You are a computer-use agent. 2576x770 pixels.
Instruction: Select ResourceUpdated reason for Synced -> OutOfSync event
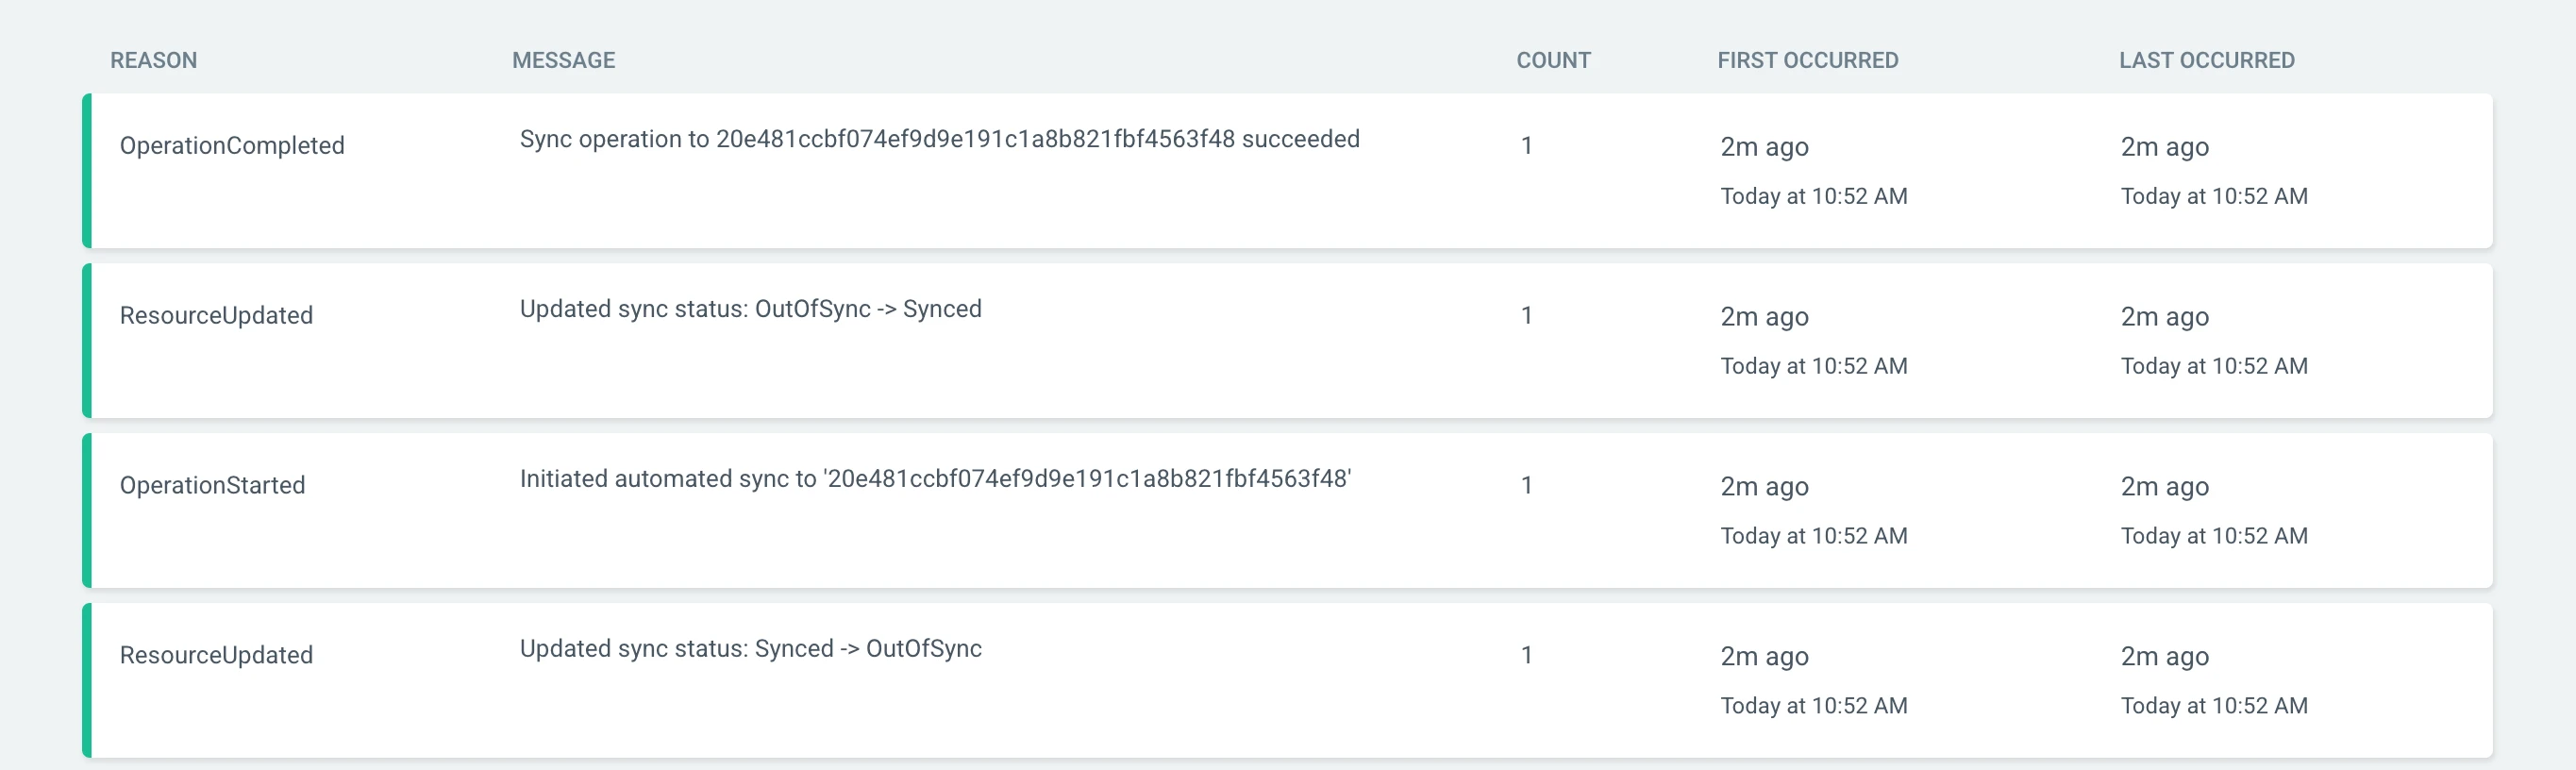click(216, 656)
